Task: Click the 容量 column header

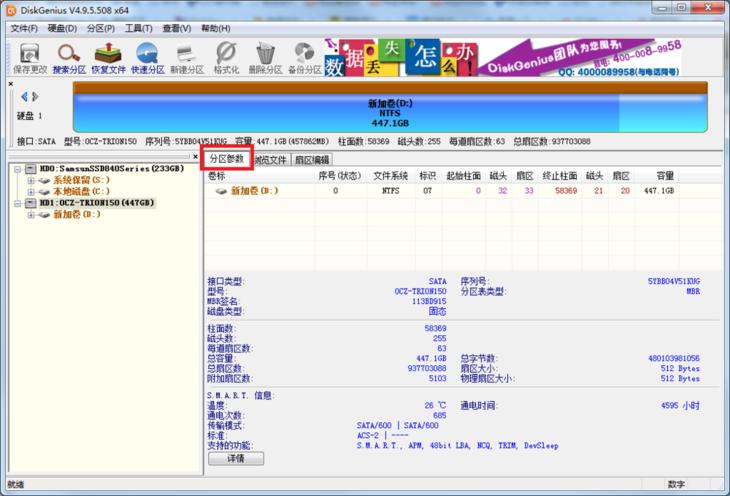Action: 657,176
